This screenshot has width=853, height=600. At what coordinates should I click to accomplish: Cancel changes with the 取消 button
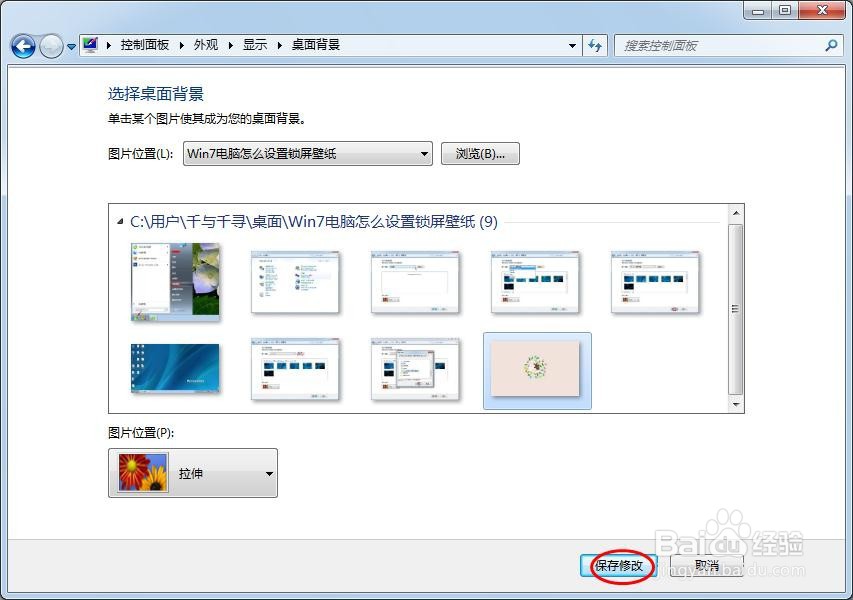(706, 565)
